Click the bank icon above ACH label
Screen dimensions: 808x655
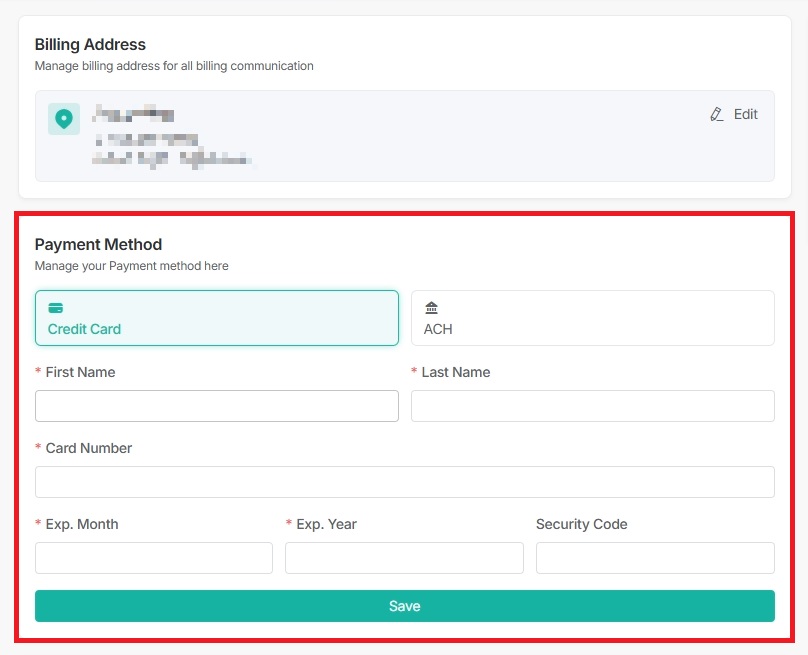tap(431, 308)
